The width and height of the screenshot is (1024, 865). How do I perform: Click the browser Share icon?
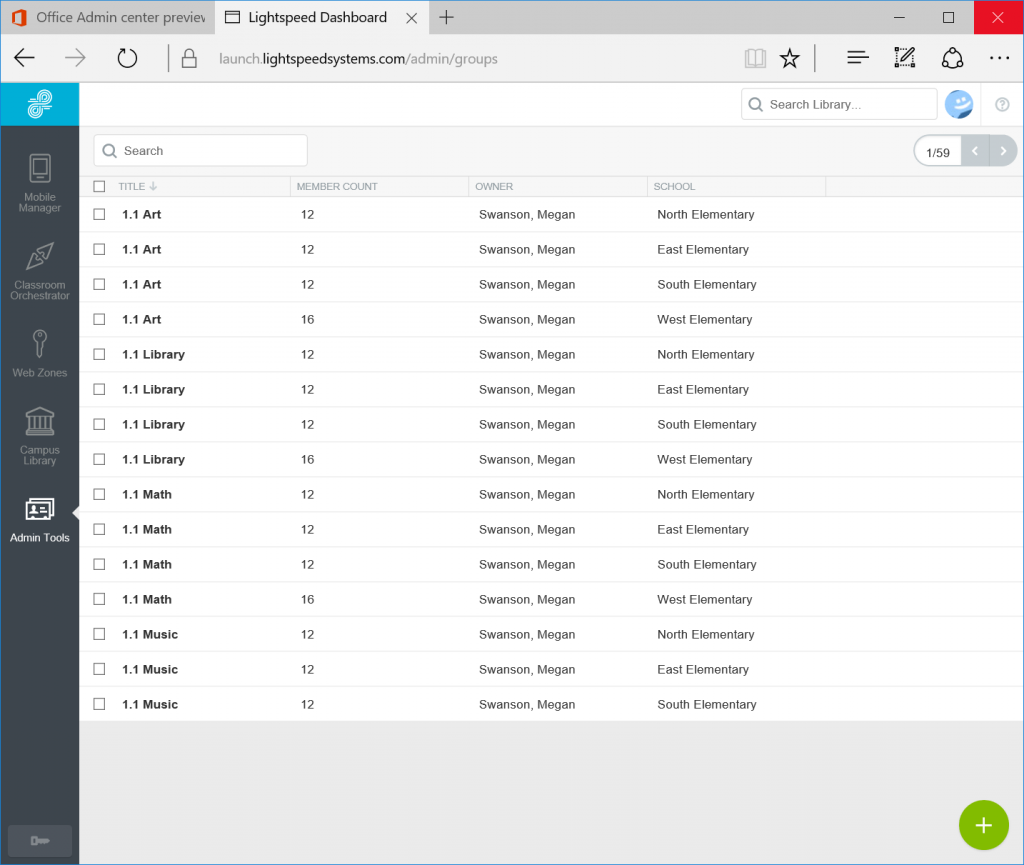coord(952,58)
